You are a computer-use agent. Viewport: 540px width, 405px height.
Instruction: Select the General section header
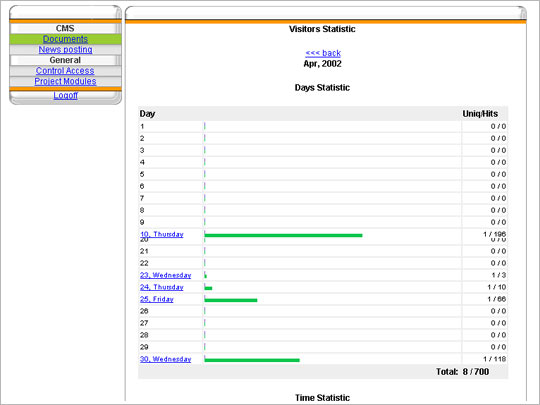[x=65, y=60]
